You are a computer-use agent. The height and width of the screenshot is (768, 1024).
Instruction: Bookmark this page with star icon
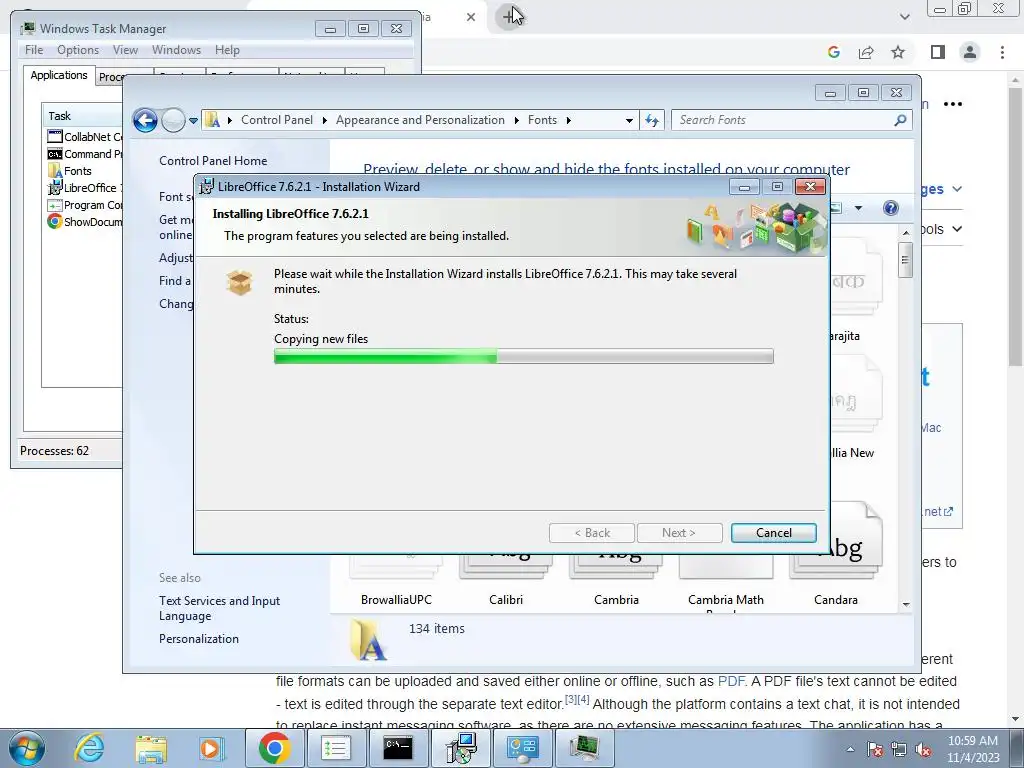click(x=898, y=52)
